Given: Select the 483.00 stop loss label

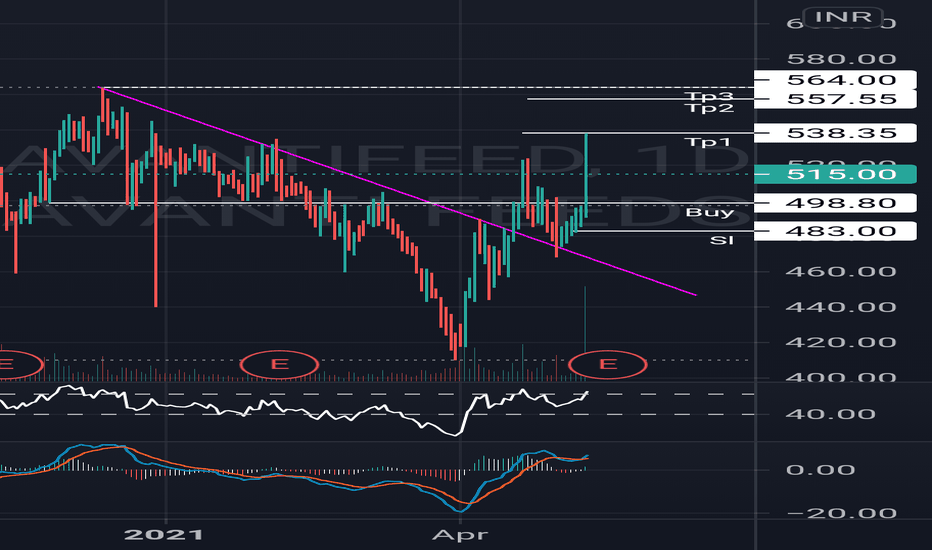Looking at the screenshot, I should 835,231.
